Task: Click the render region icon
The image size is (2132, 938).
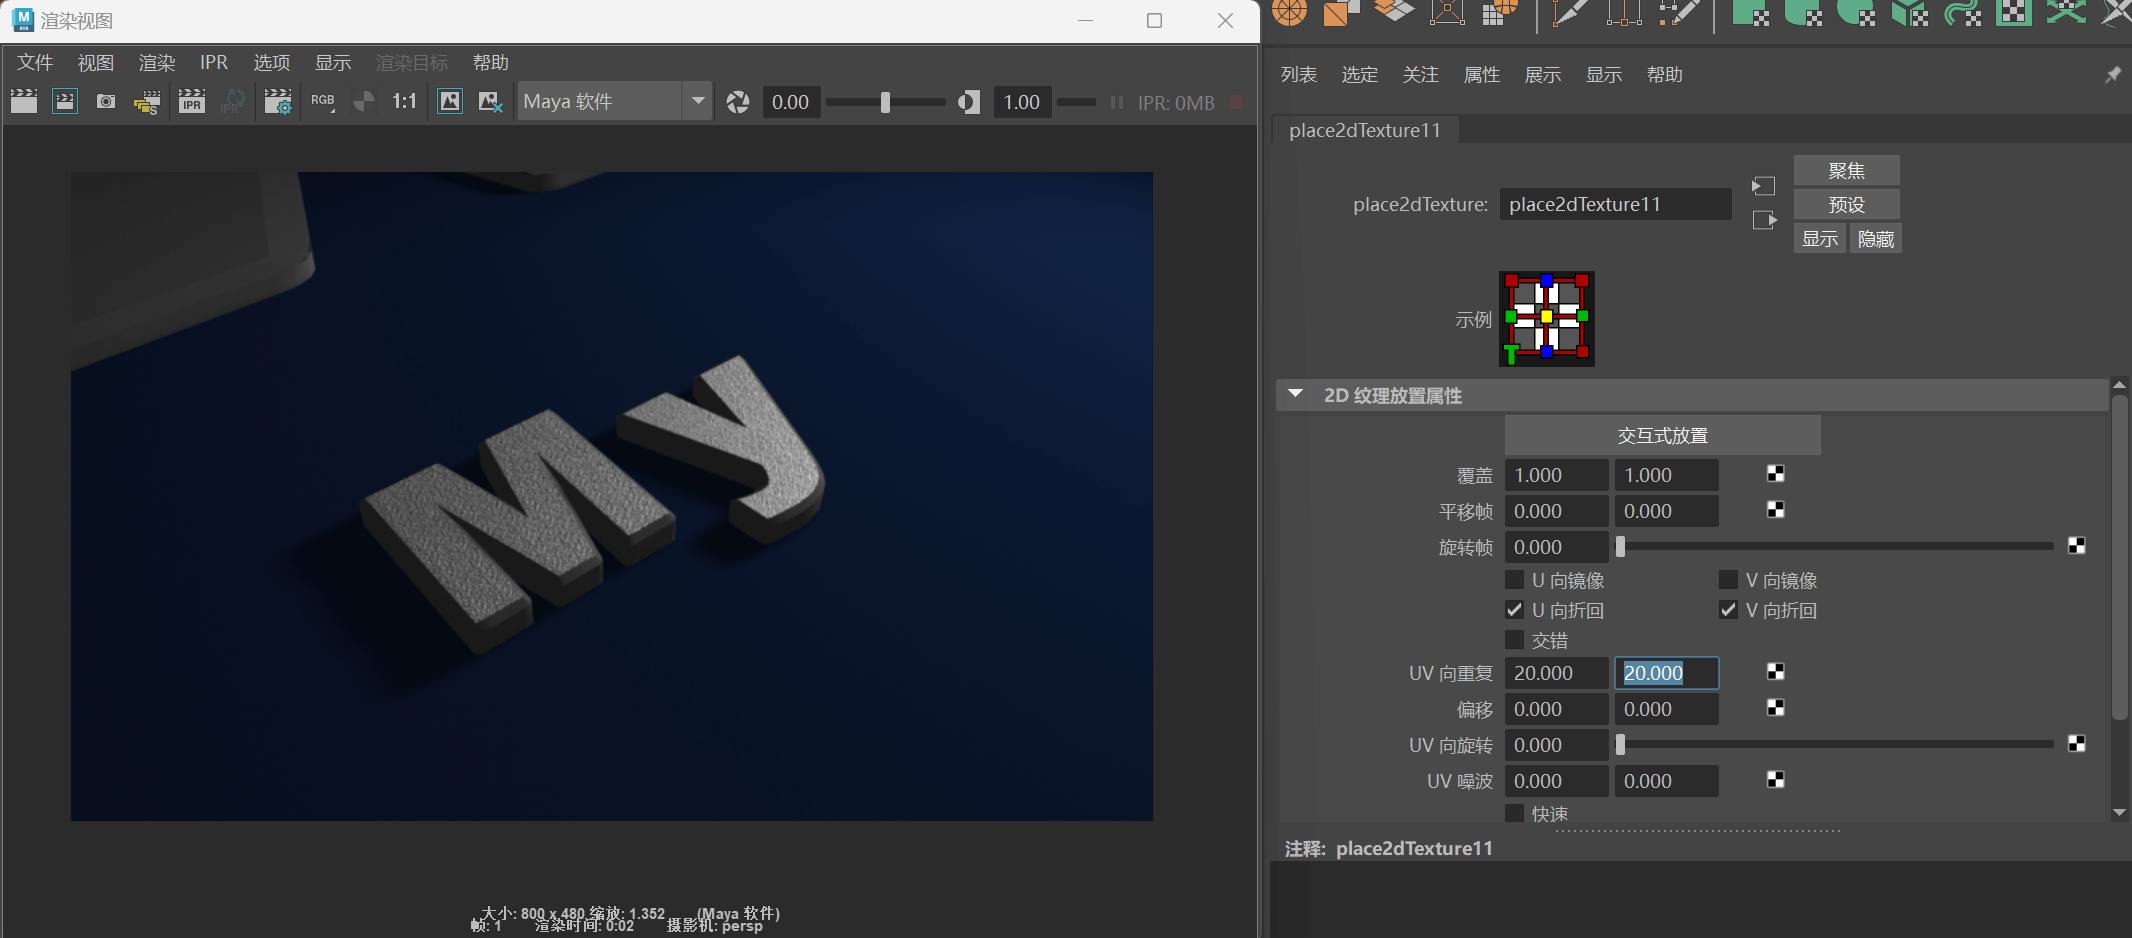Action: tap(65, 101)
